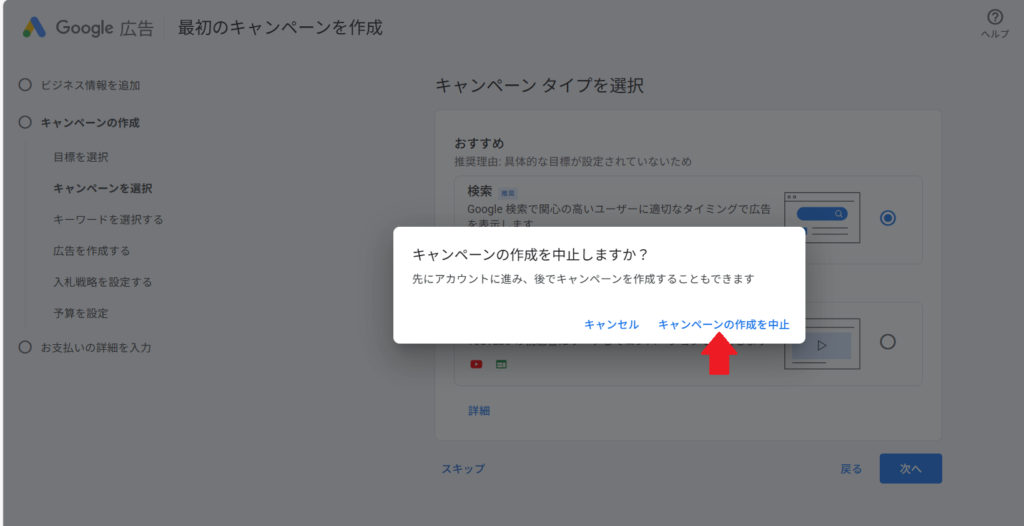This screenshot has width=1024, height=526.
Task: Click the お支払いの詳細を入力 step circle
Action: 25,348
